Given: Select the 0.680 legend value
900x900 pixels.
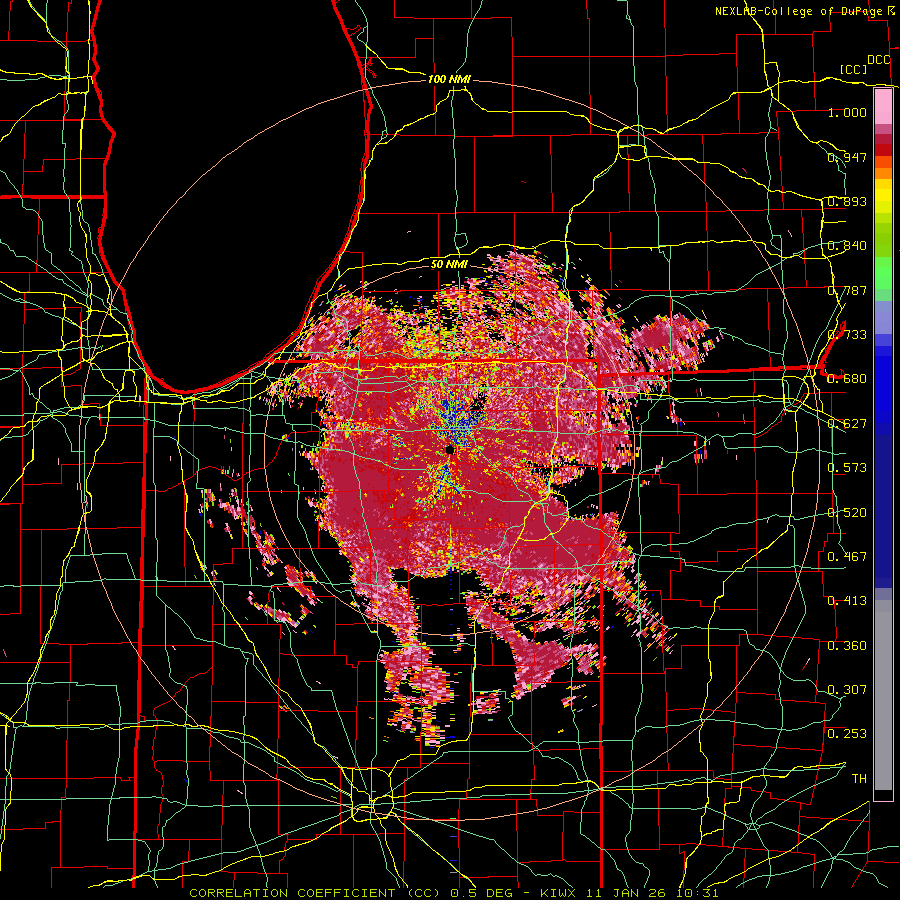Looking at the screenshot, I should tap(847, 379).
